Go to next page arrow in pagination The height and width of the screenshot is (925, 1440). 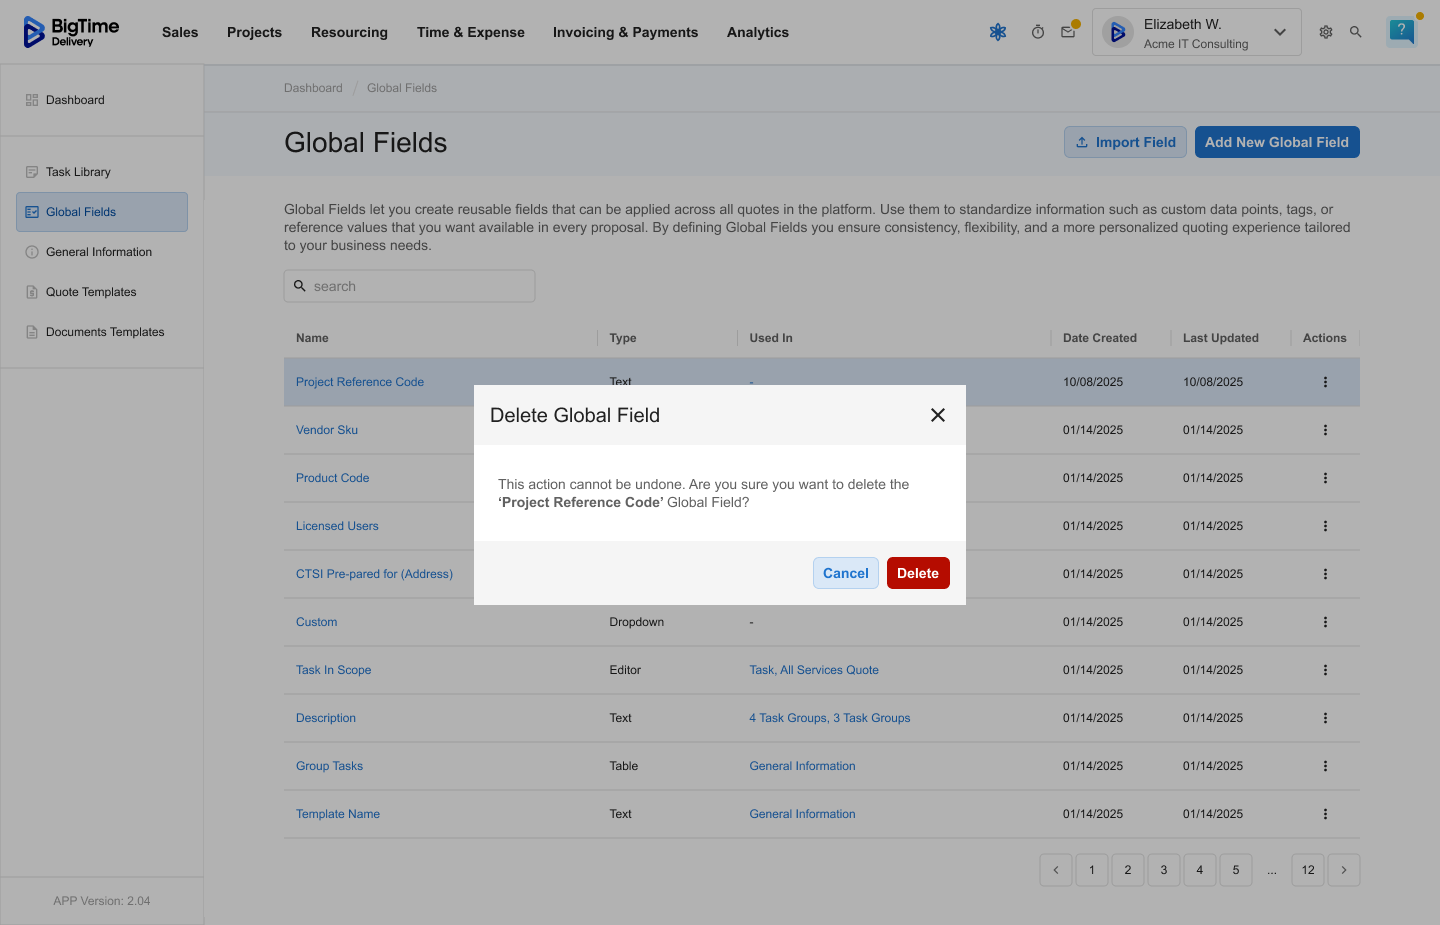click(x=1344, y=870)
